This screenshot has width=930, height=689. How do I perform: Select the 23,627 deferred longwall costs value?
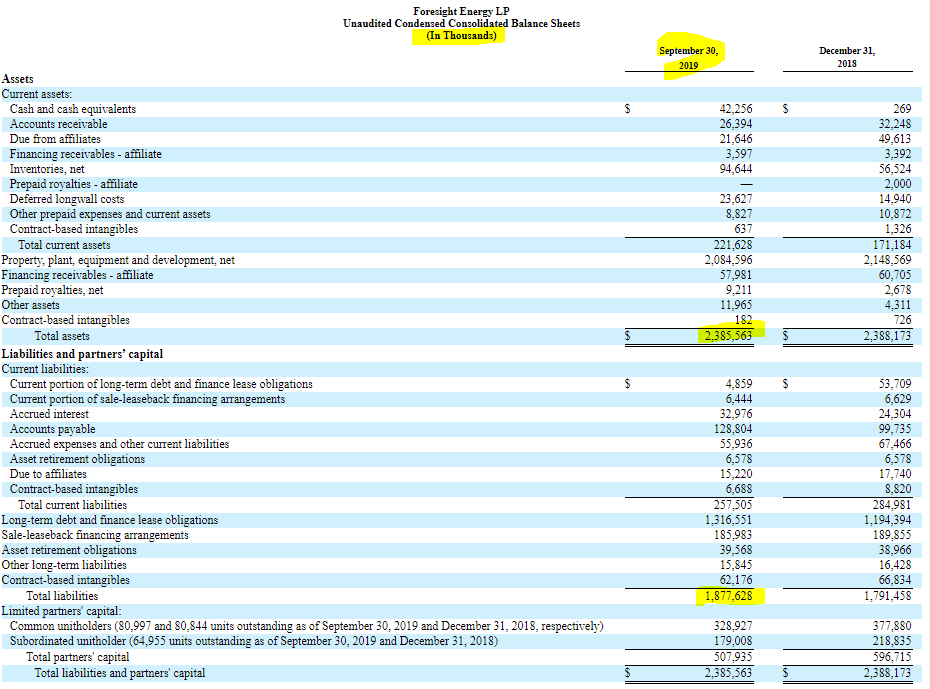point(735,199)
